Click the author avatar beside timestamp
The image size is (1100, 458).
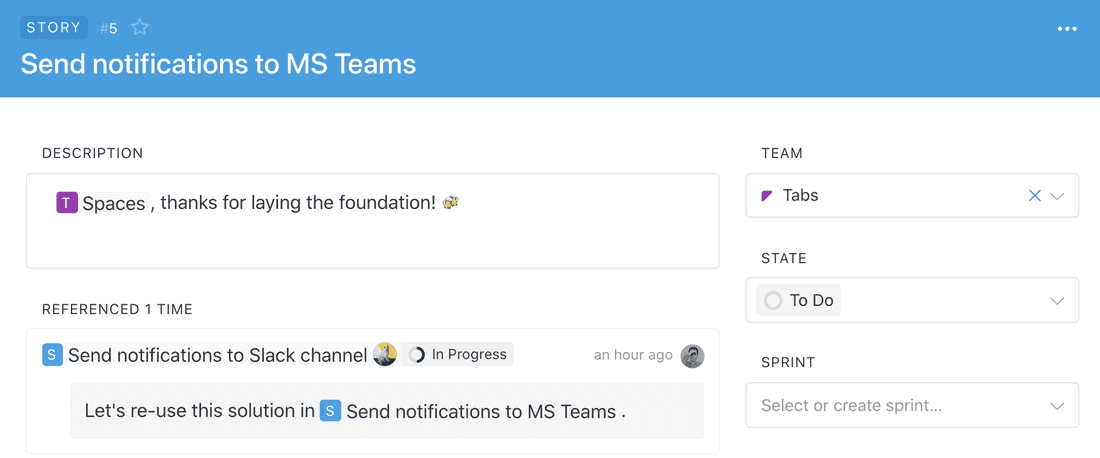[x=692, y=356]
